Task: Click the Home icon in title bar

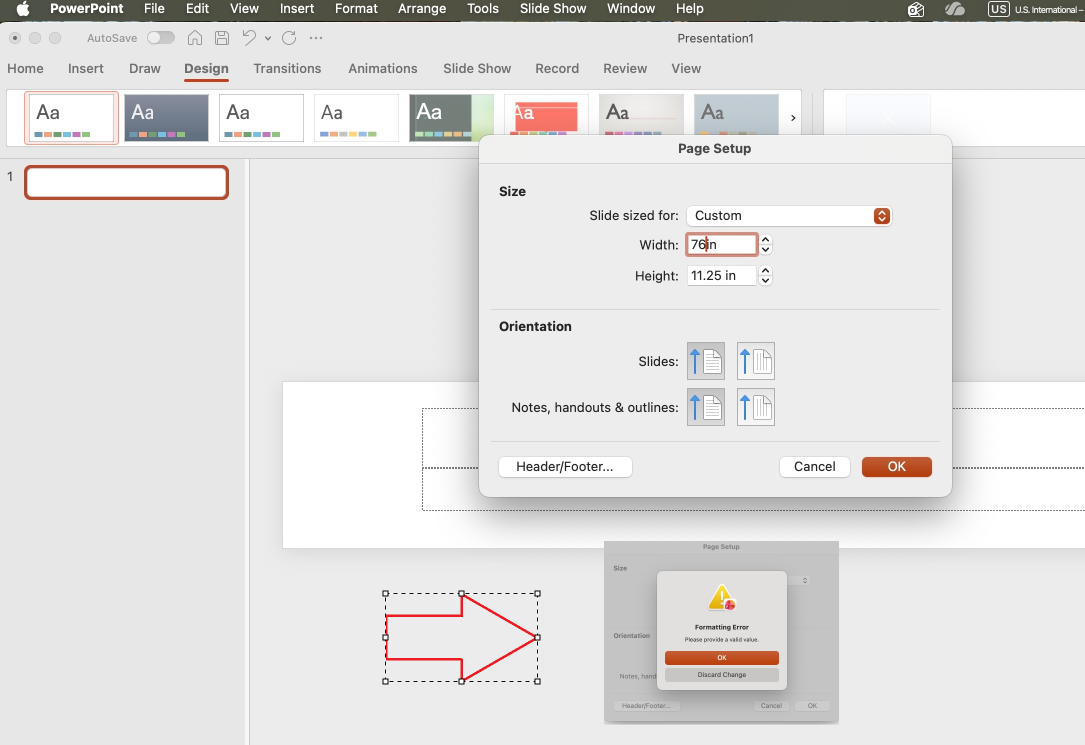Action: pos(195,38)
